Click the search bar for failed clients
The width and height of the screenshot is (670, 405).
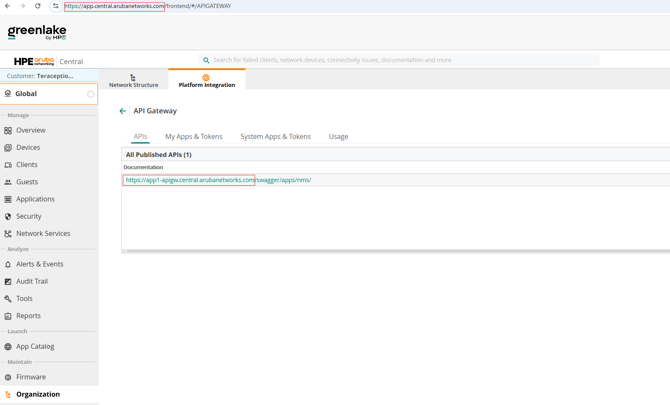click(399, 60)
